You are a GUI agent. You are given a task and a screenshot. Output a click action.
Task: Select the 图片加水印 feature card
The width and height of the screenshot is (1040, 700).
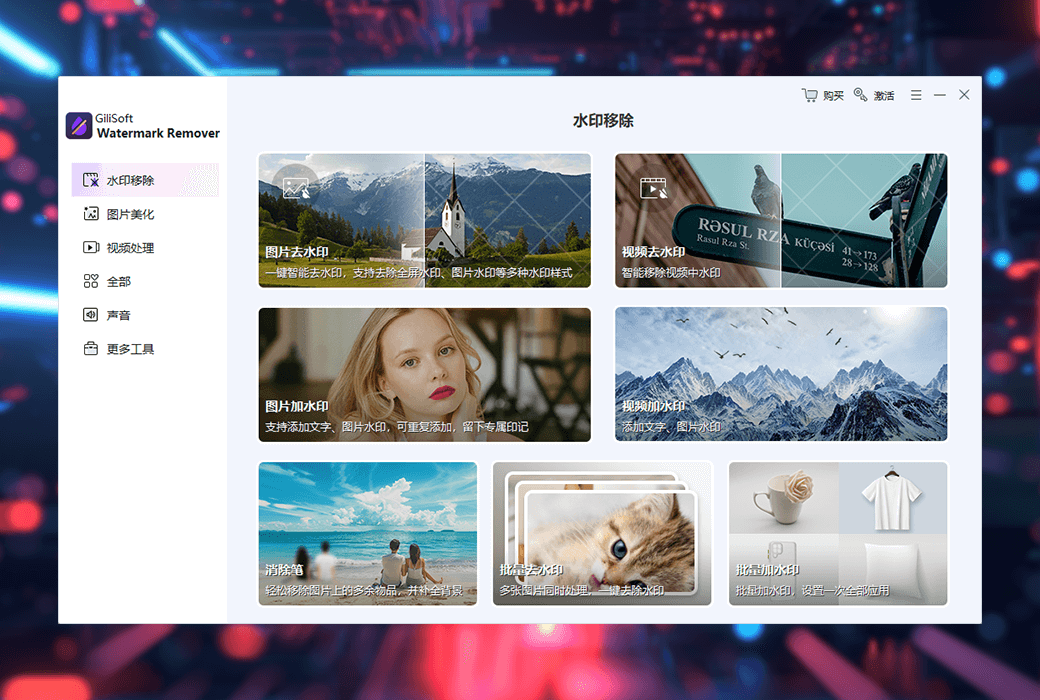[424, 374]
